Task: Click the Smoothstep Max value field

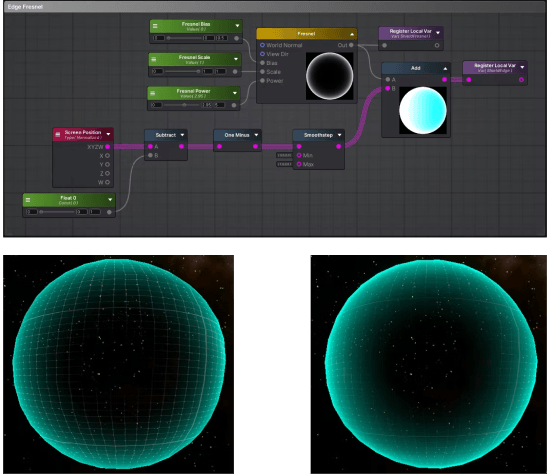Action: [x=284, y=164]
